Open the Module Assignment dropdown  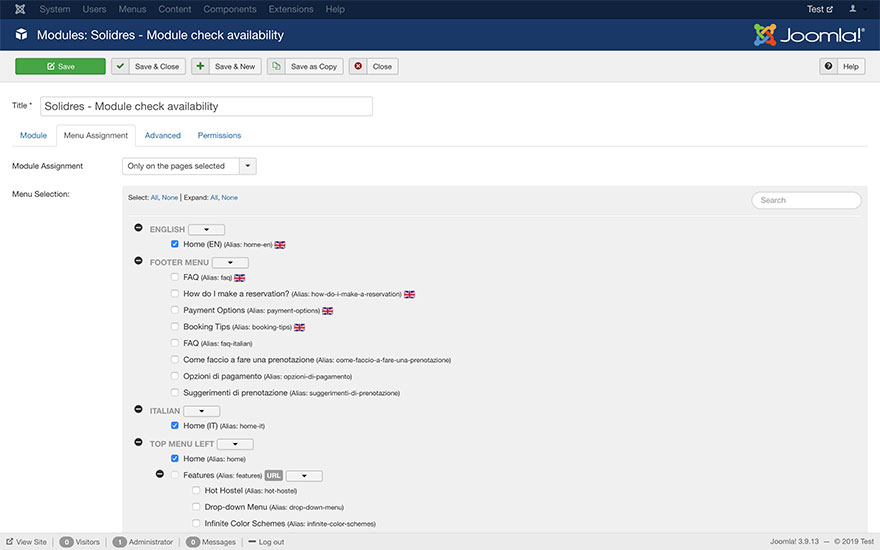point(189,166)
